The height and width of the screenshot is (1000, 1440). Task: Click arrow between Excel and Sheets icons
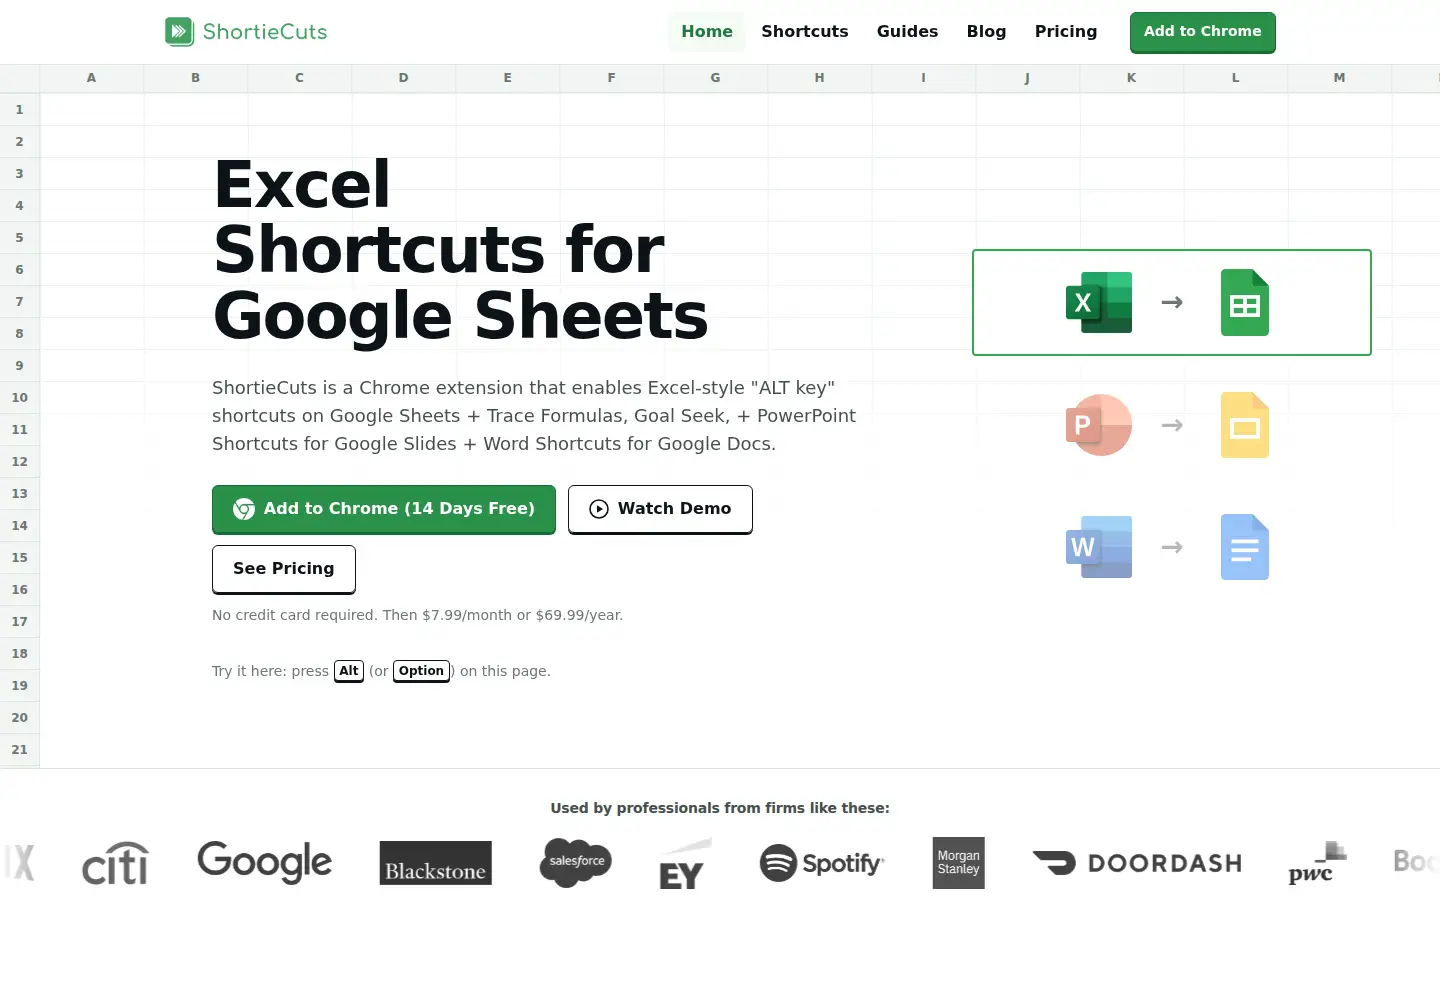[1172, 302]
